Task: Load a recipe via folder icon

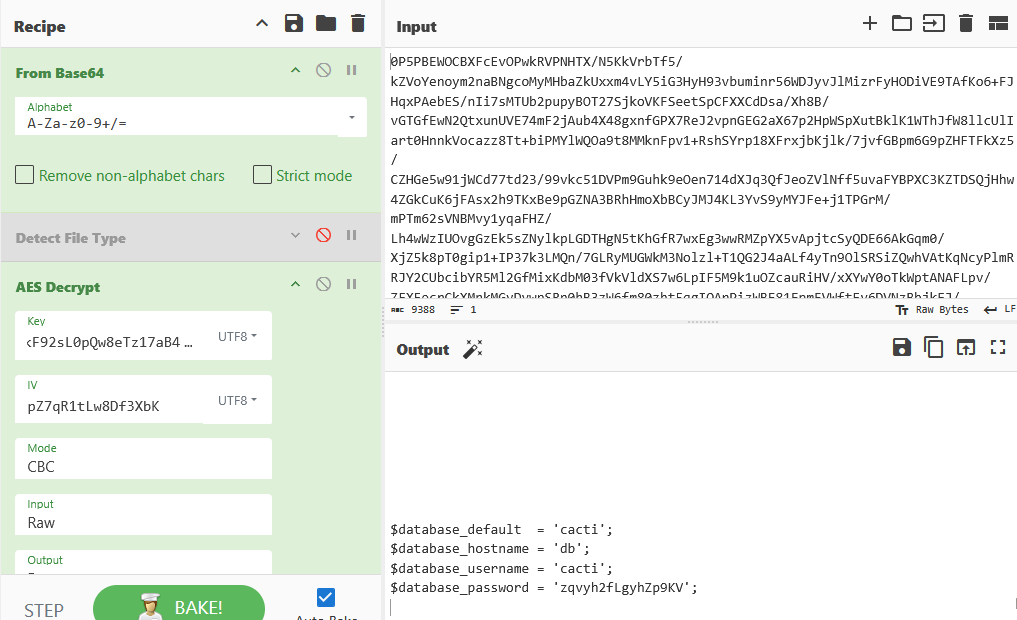Action: coord(326,24)
